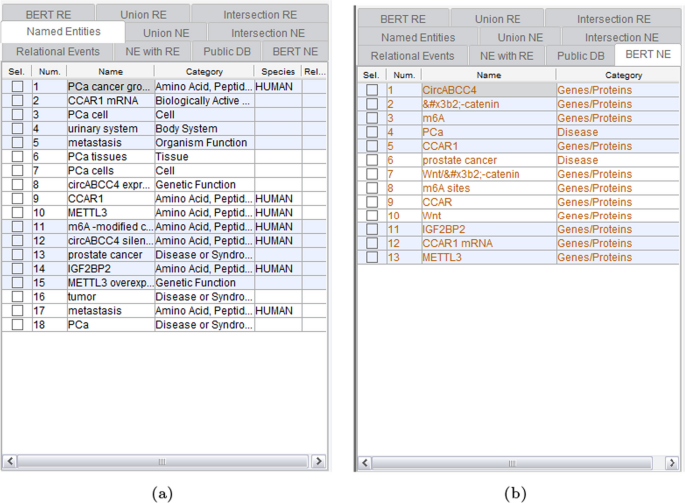Select 'IGF2BP2' in right table row 11
685x503 pixels.
(x=444, y=229)
